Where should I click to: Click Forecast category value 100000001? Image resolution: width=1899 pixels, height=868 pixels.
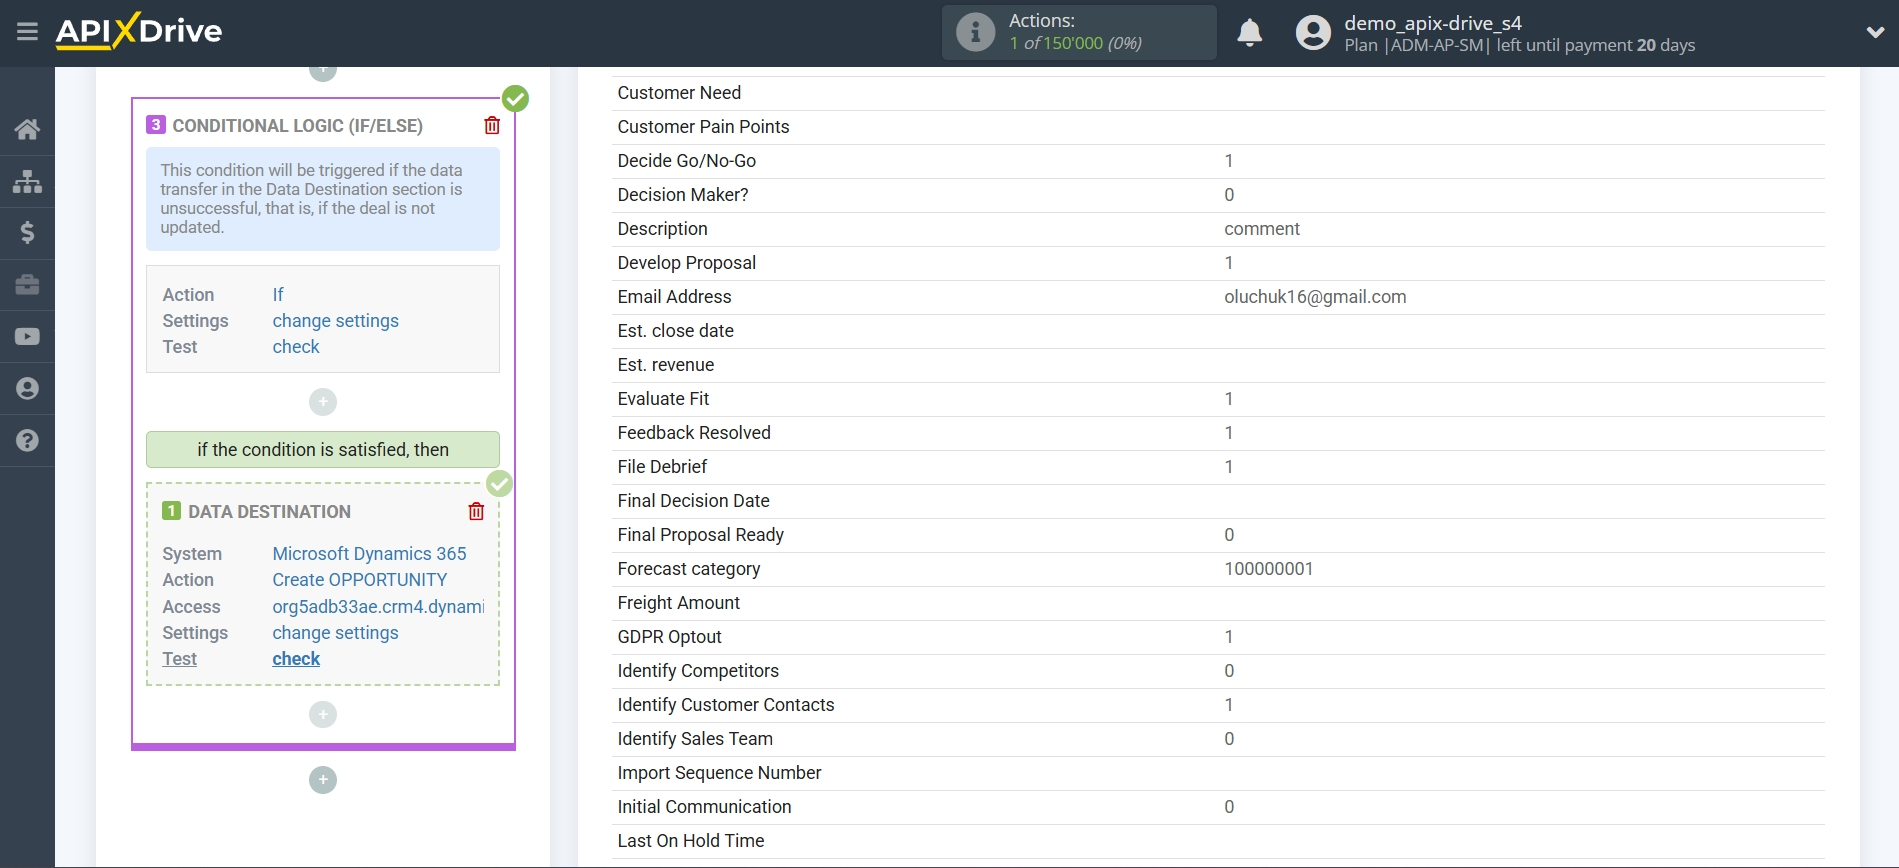click(x=1268, y=569)
